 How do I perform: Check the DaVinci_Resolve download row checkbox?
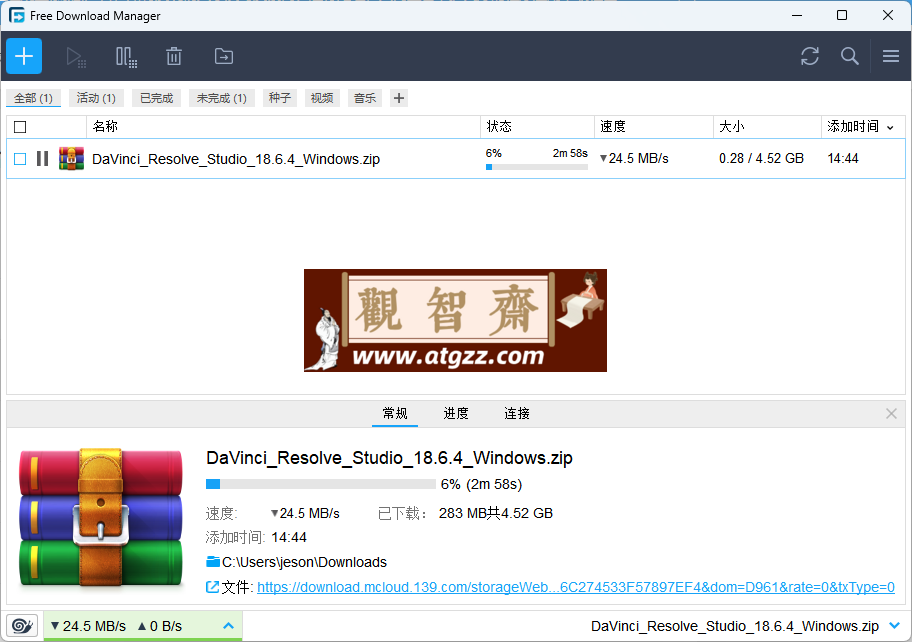[x=20, y=159]
